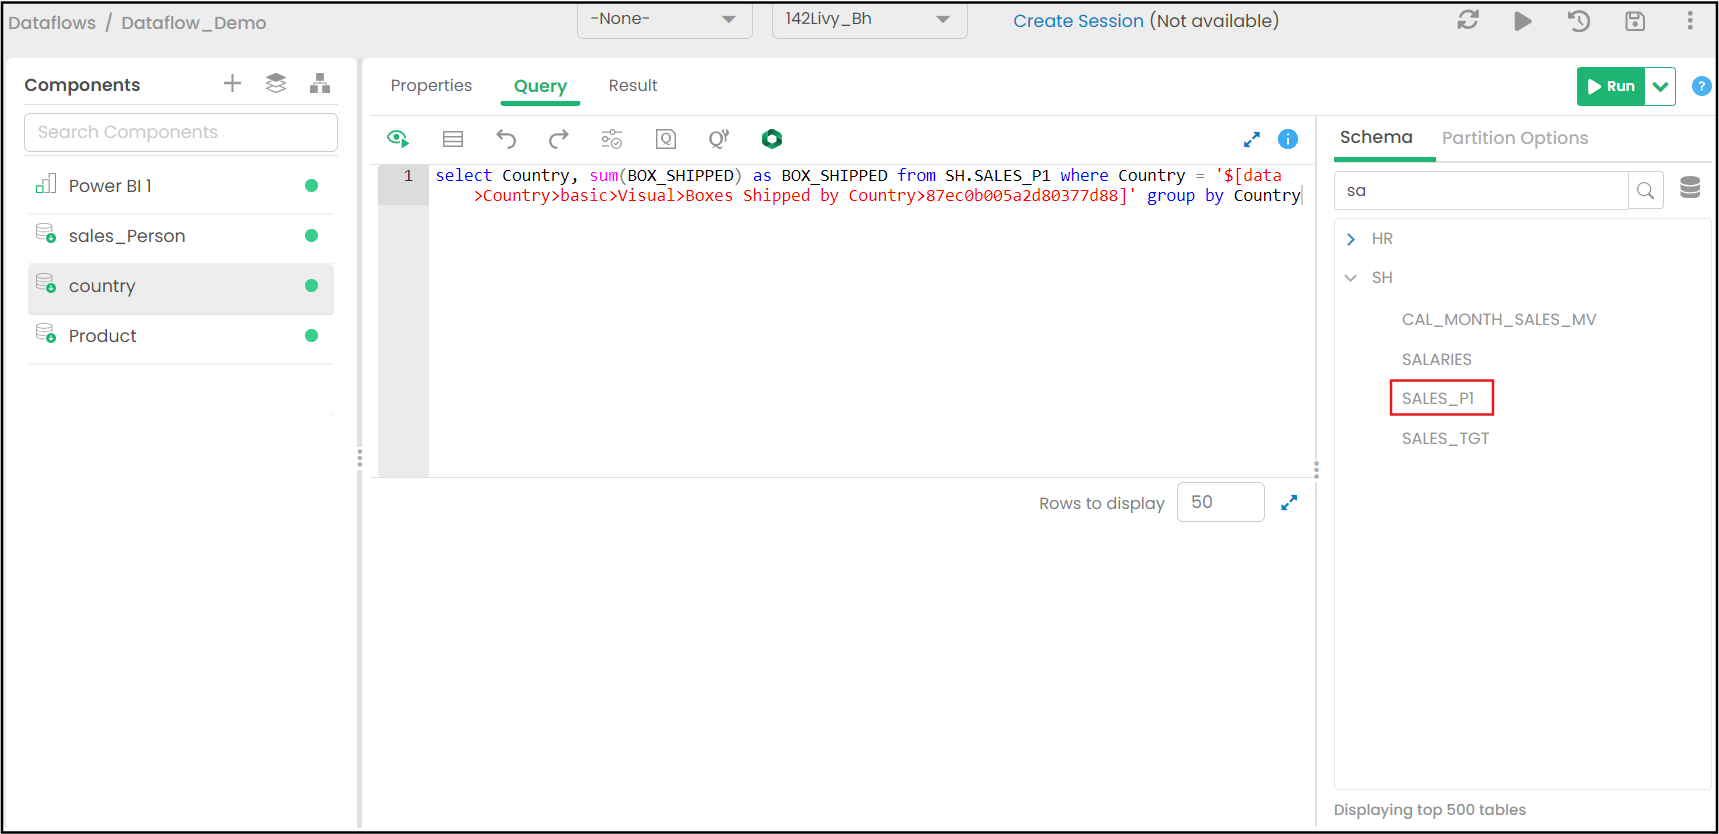Open the layers stack icon in Components
The height and width of the screenshot is (834, 1719).
click(x=276, y=84)
